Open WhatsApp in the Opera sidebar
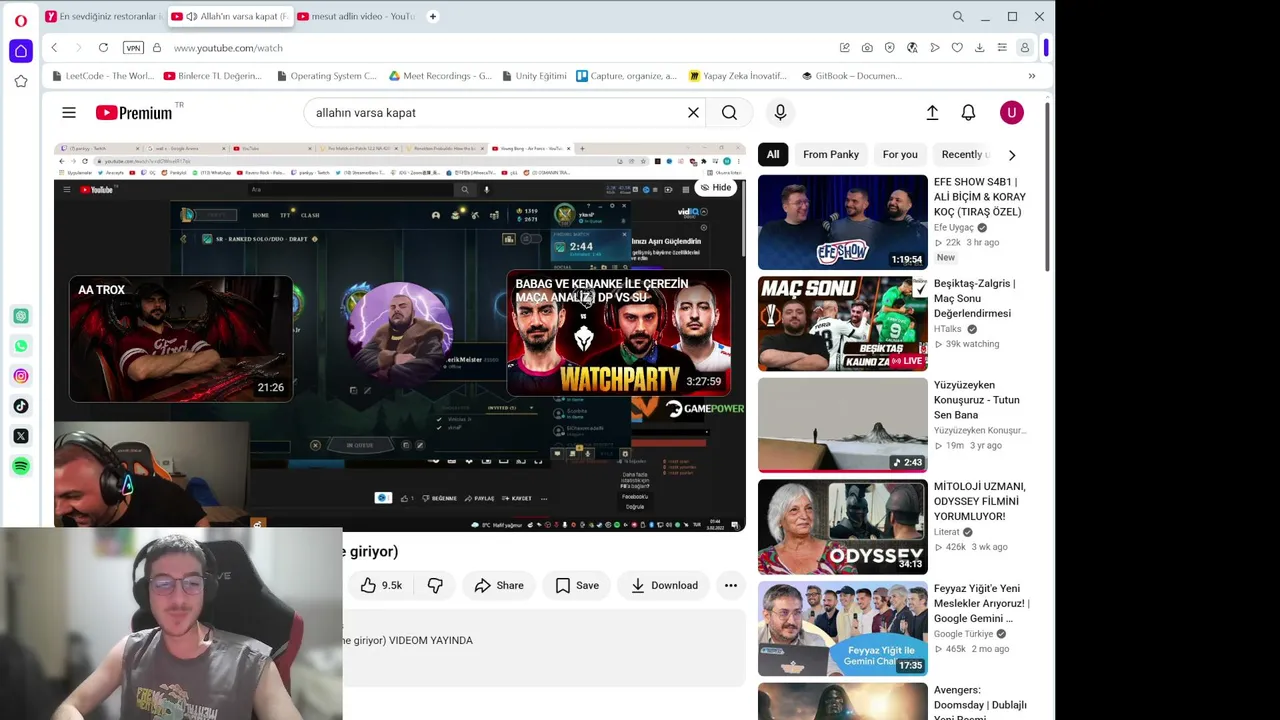Image resolution: width=1280 pixels, height=720 pixels. coord(21,346)
